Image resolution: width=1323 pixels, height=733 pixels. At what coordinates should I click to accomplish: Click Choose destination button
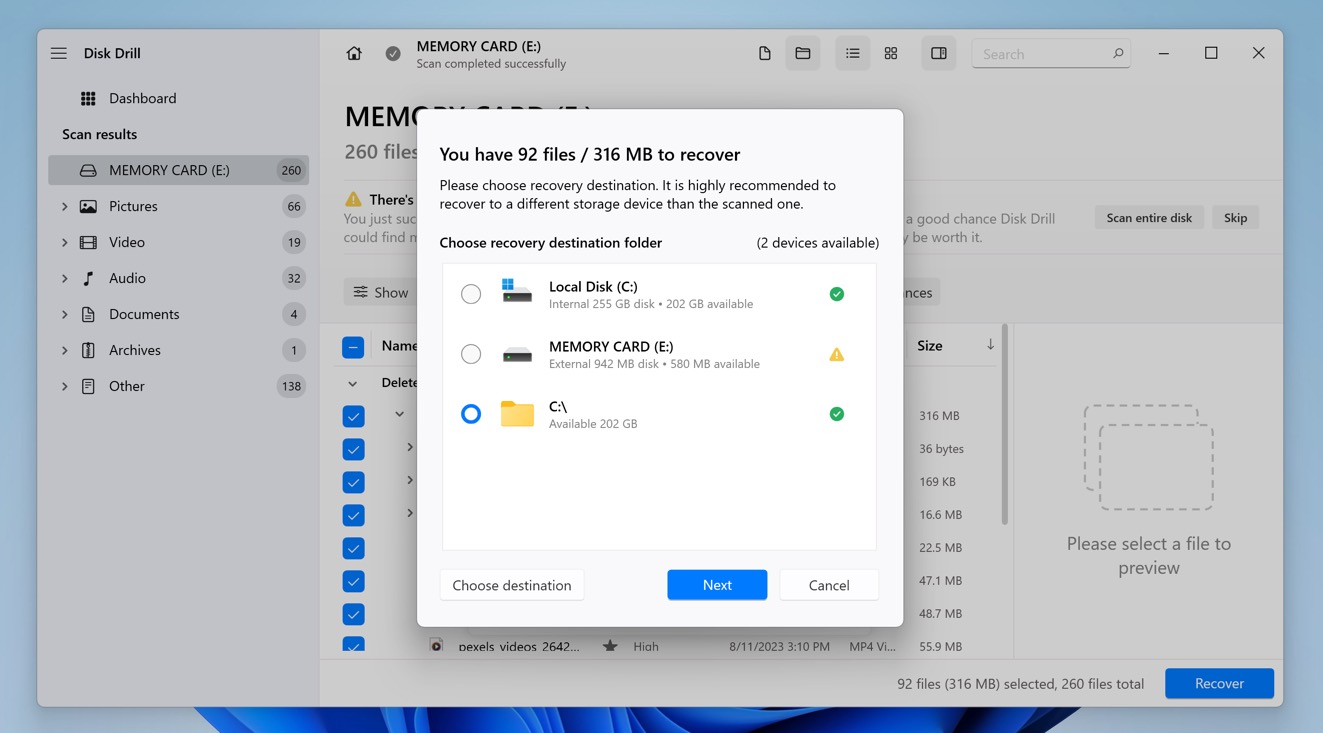click(x=512, y=585)
